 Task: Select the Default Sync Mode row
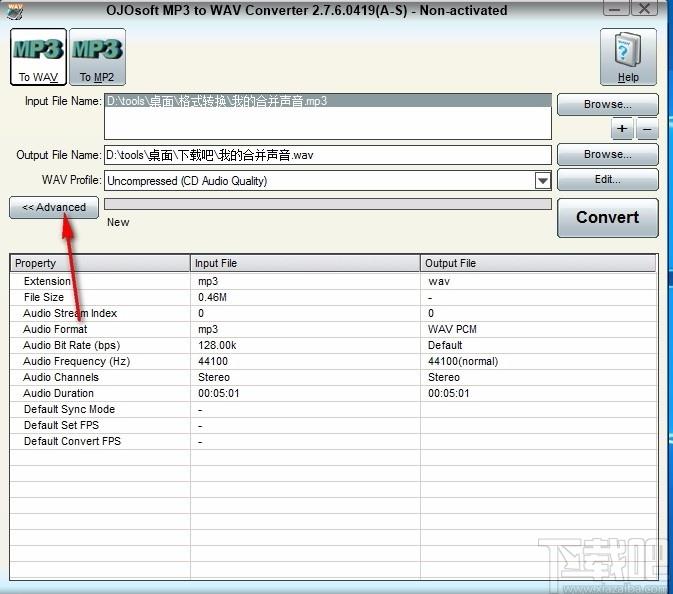pos(333,409)
